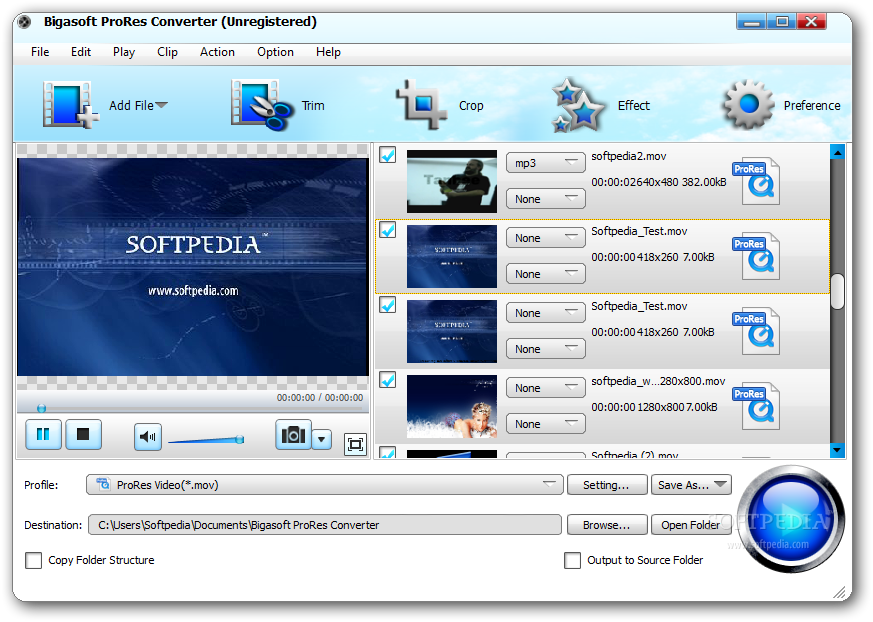Open second None dropdown of softpedia_w...280x800.mov
Viewport: 873px width, 622px height.
click(x=546, y=424)
